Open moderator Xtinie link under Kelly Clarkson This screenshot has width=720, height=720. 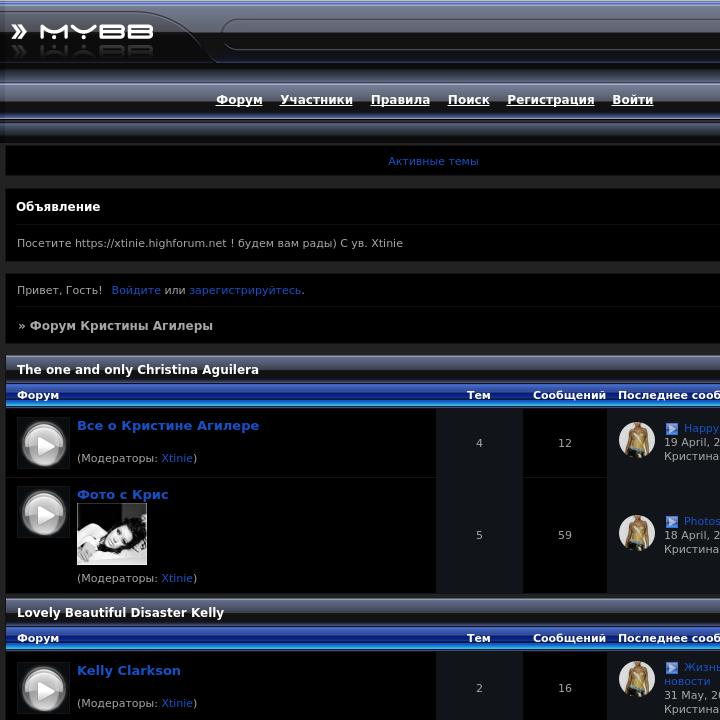[177, 703]
